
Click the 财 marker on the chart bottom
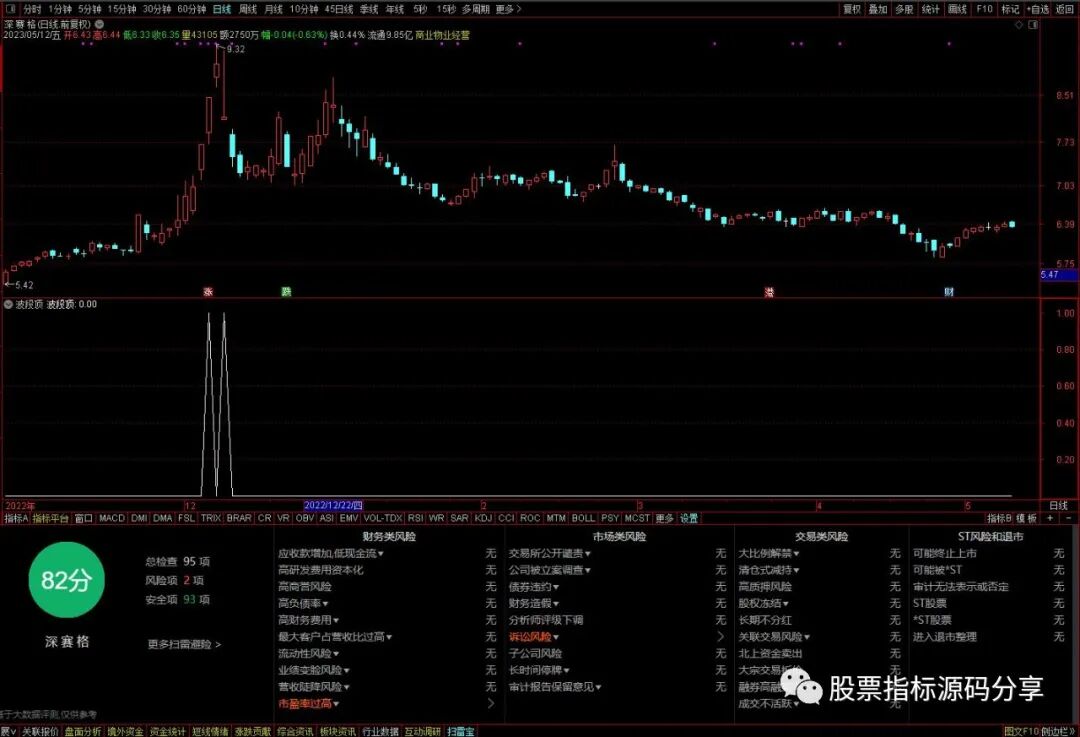[x=949, y=291]
